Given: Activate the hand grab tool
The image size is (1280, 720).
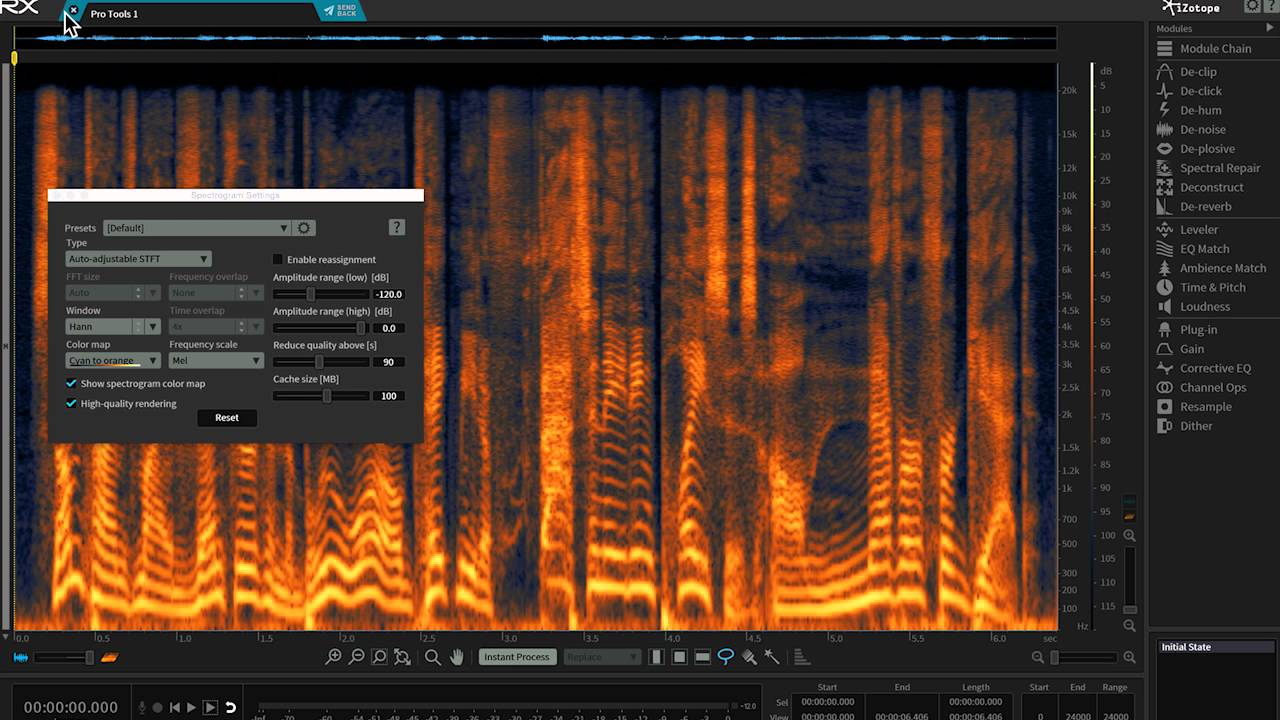Looking at the screenshot, I should (x=457, y=657).
